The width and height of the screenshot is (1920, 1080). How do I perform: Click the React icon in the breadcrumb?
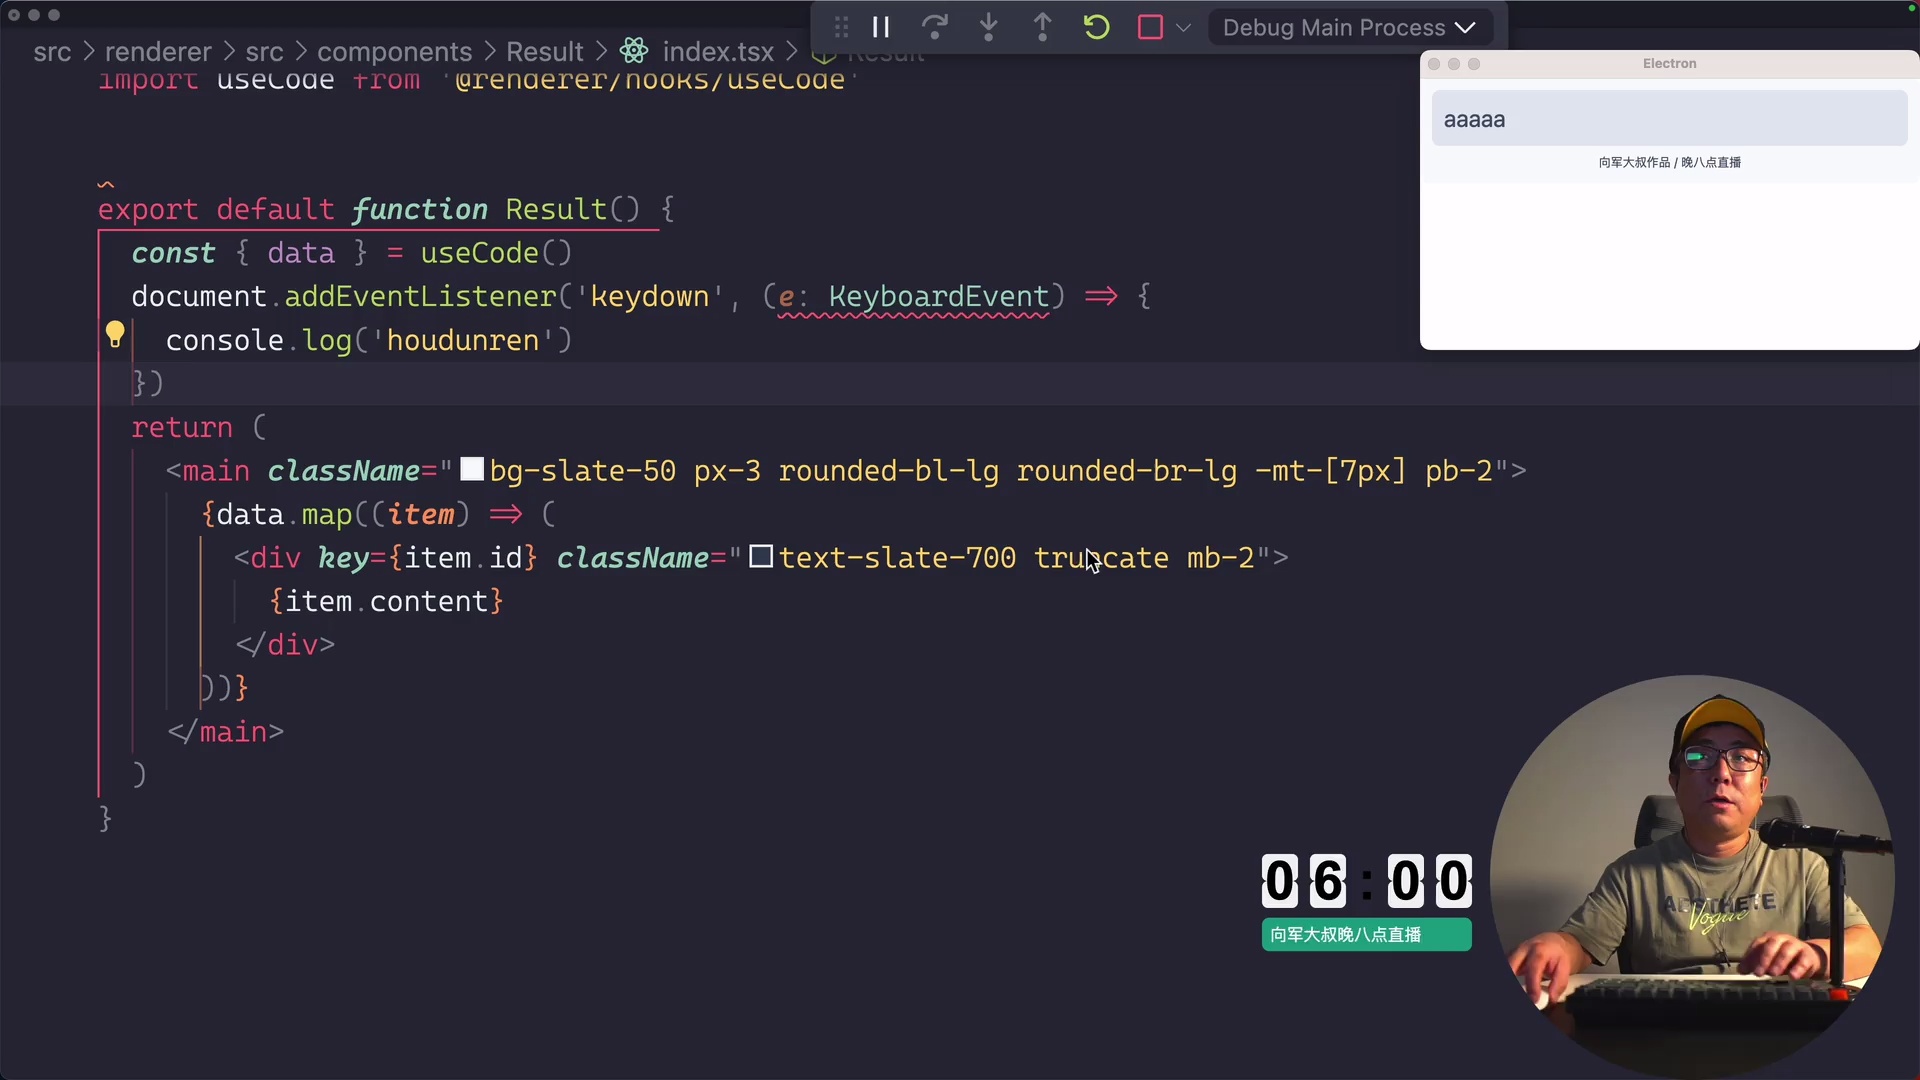coord(633,50)
